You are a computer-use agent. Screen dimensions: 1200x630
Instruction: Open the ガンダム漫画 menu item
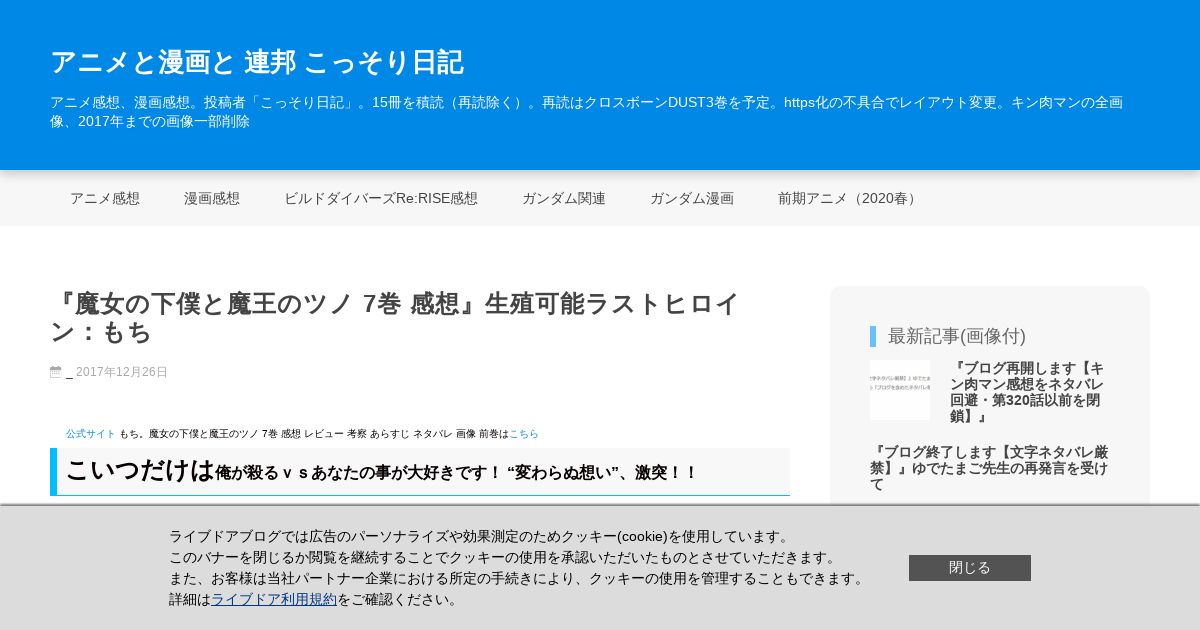[x=692, y=198]
